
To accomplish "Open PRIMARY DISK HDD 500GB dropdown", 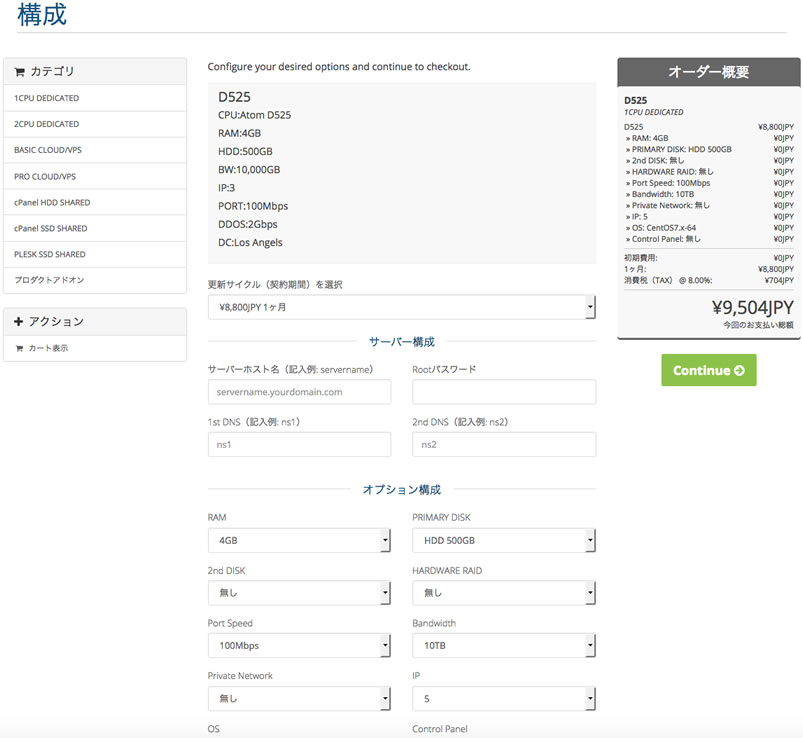I will [x=503, y=541].
